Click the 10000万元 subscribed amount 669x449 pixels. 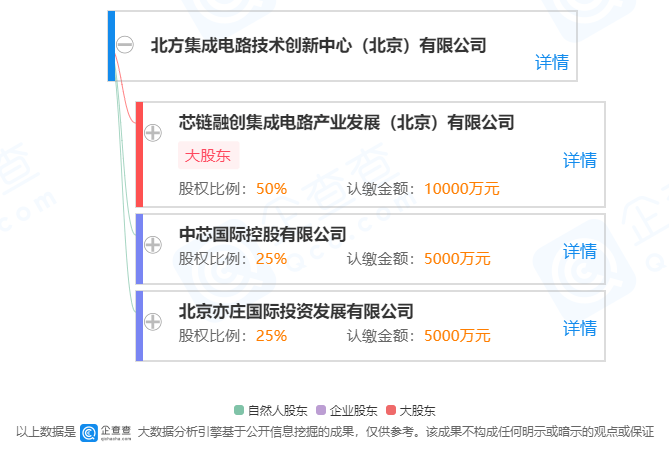tap(461, 188)
